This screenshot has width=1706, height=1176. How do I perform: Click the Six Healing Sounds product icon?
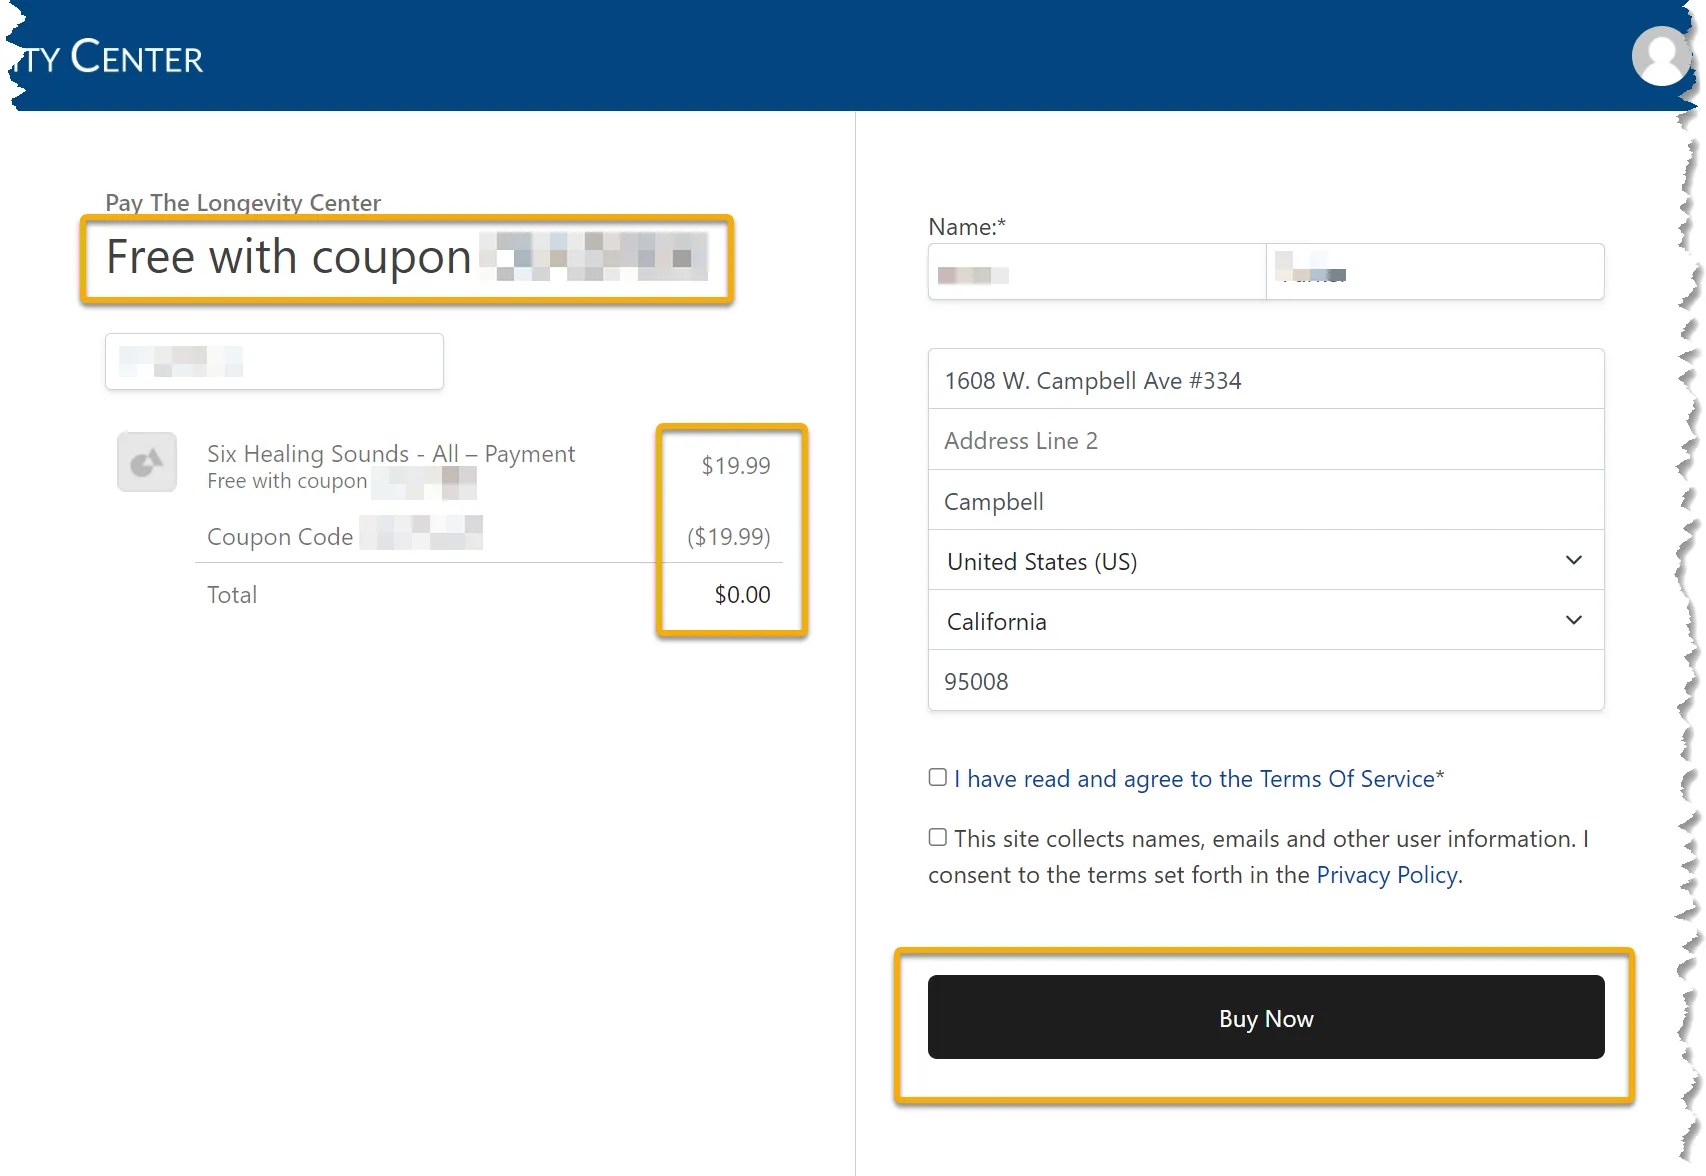point(146,462)
